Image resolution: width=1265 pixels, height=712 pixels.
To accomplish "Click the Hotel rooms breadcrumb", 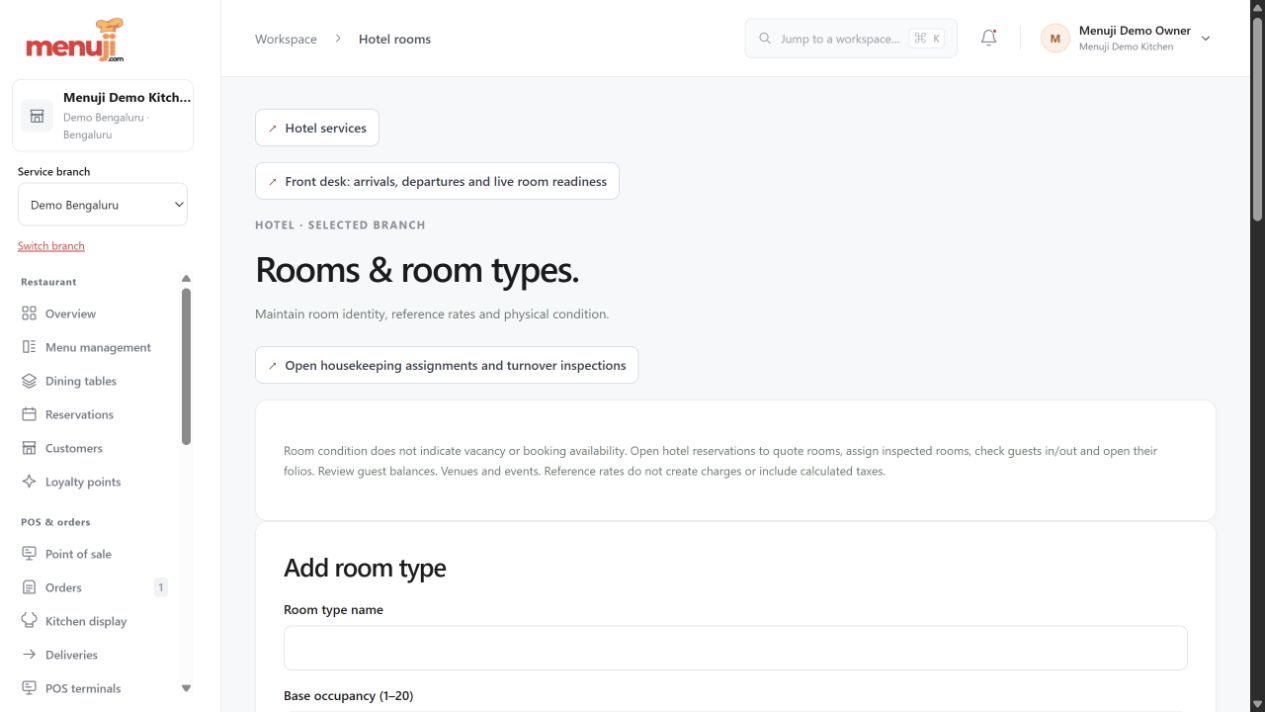I will click(395, 39).
